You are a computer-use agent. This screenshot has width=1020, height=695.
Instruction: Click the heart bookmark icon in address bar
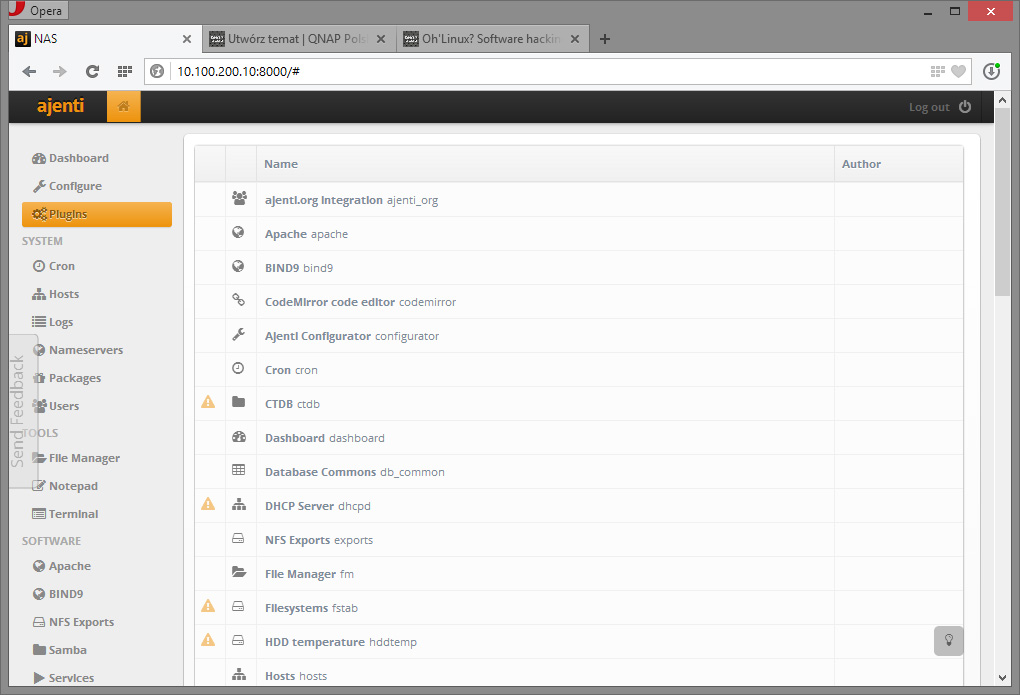(958, 72)
